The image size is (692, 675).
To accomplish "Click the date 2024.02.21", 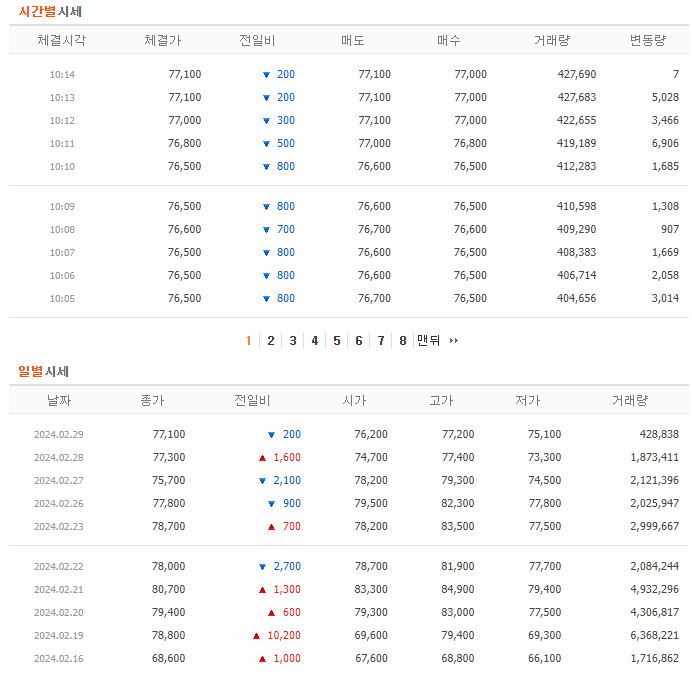I will point(59,589).
